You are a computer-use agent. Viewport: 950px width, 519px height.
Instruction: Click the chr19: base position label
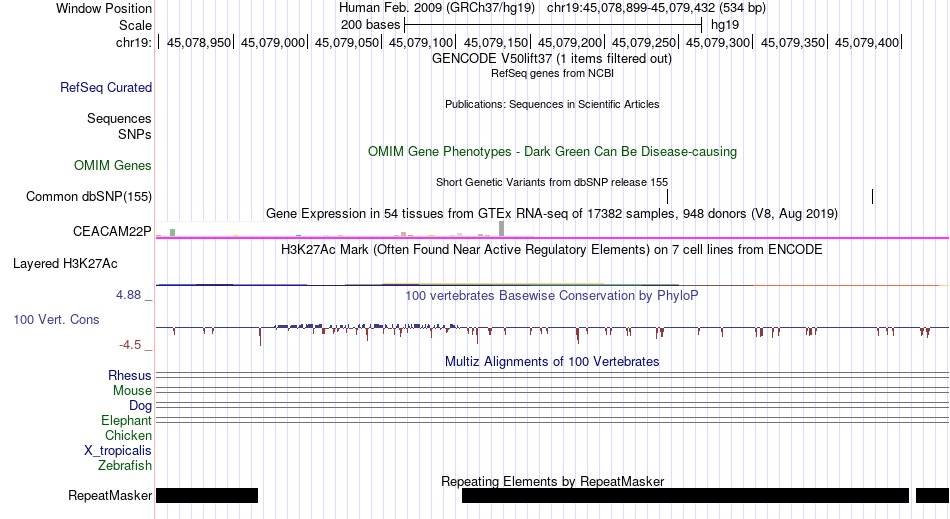133,42
